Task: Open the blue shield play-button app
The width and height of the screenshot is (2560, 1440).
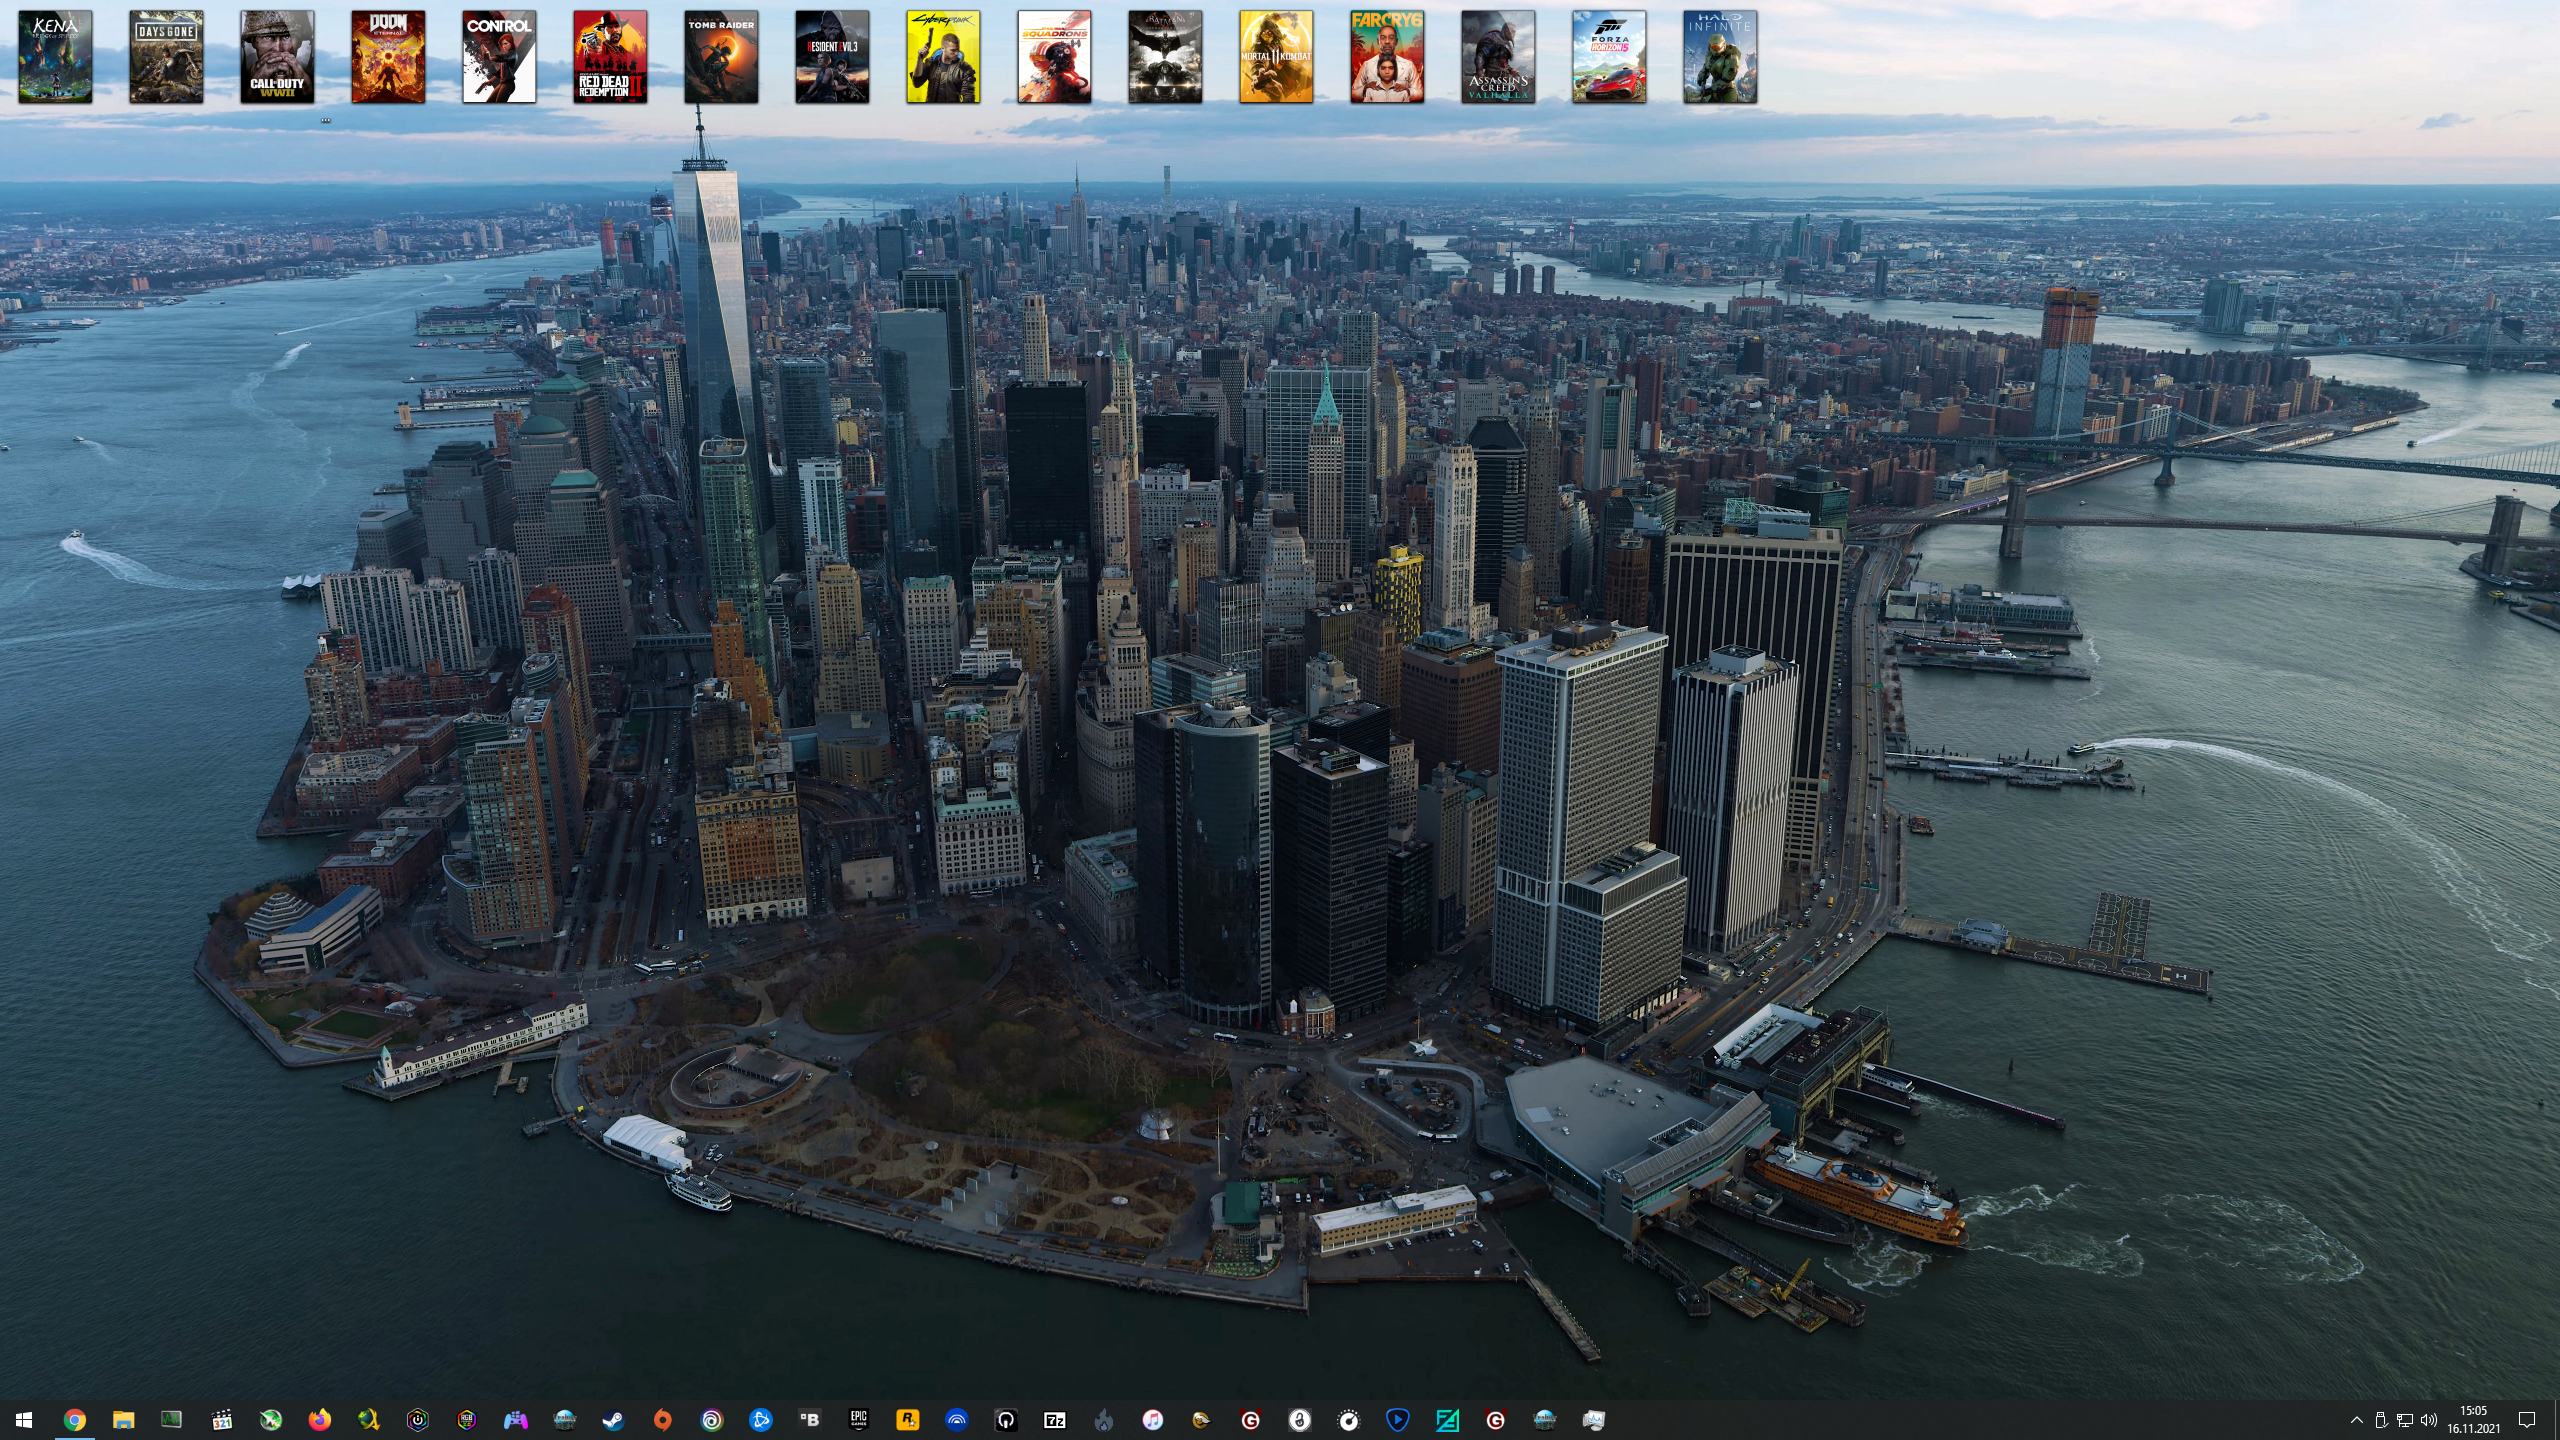Action: tap(1397, 1420)
